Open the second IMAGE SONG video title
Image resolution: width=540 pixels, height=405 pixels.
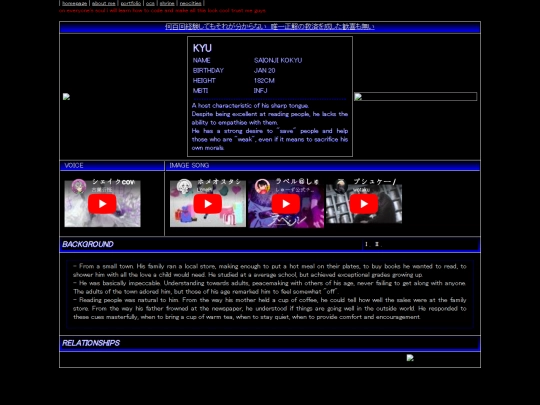click(x=297, y=181)
